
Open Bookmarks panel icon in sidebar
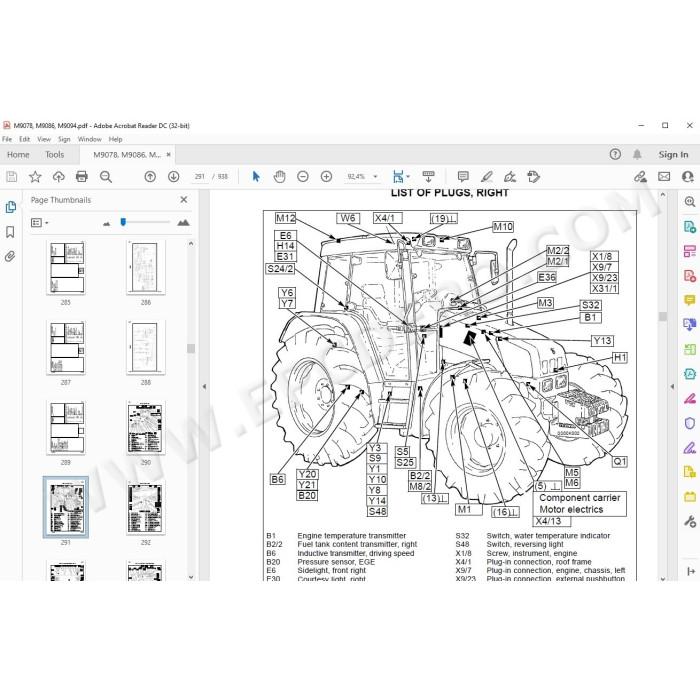(10, 232)
